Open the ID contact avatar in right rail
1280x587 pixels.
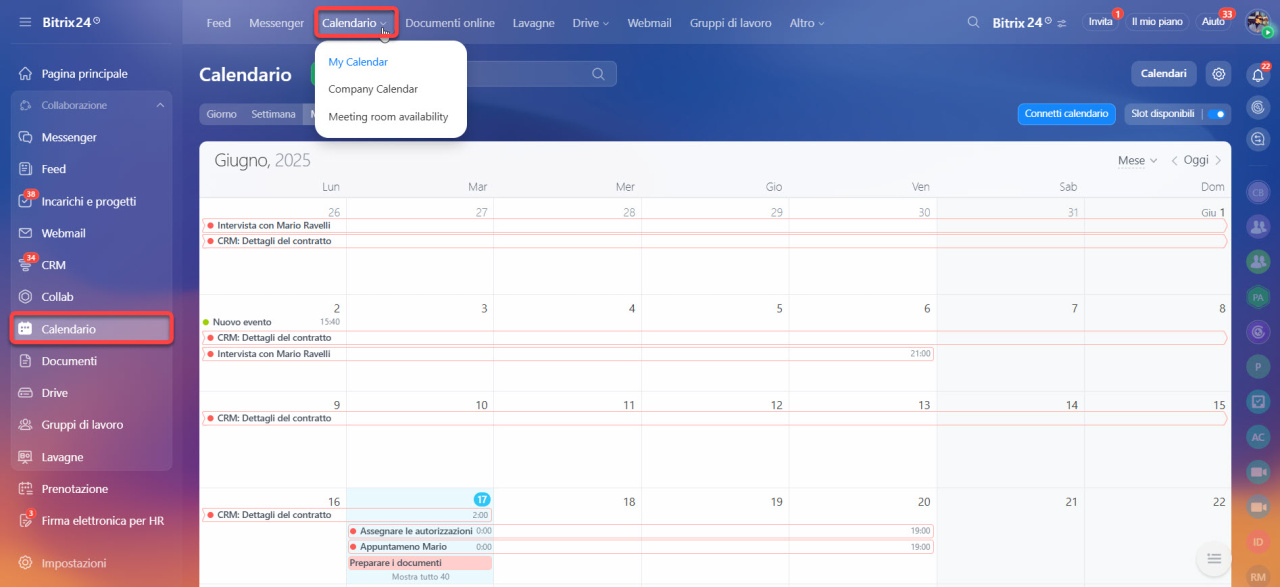coord(1259,542)
